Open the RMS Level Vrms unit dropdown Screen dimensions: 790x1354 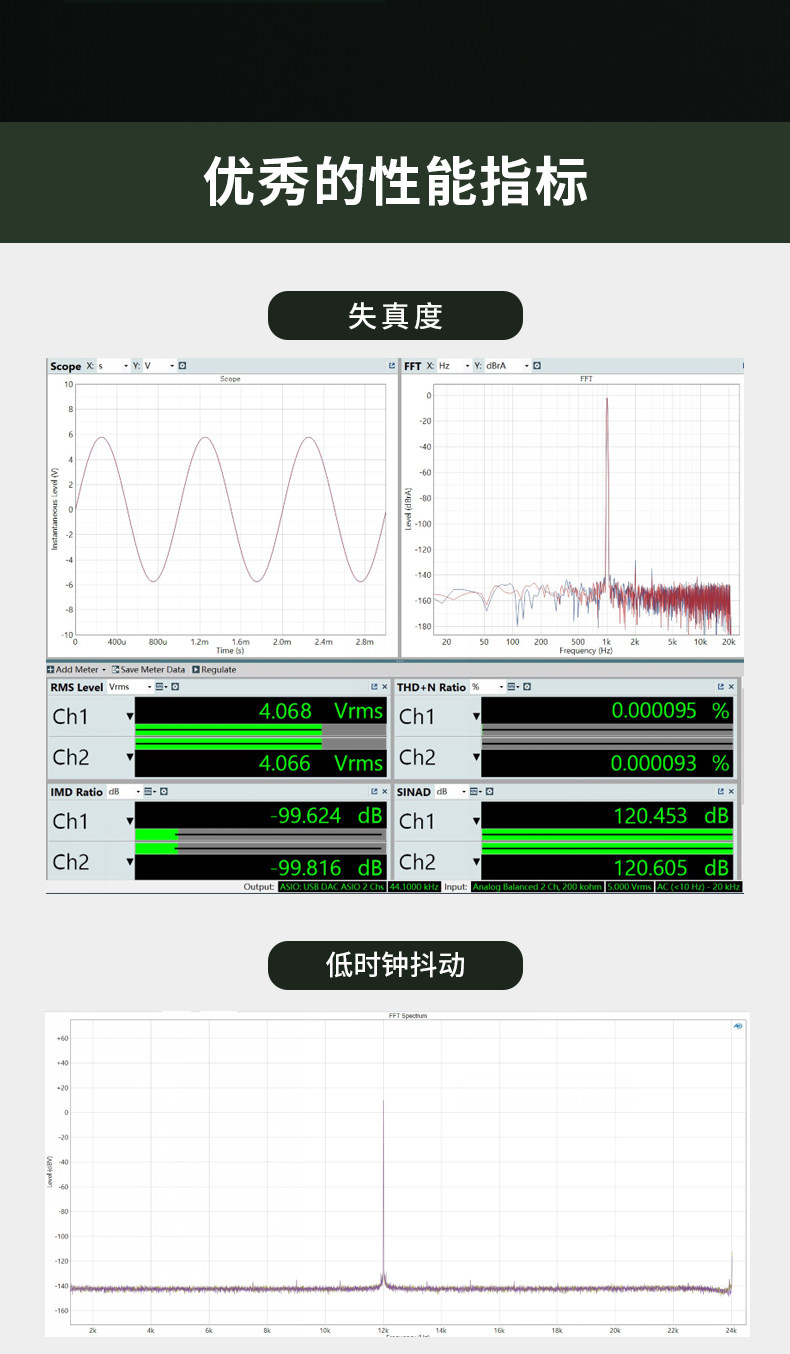pyautogui.click(x=130, y=687)
